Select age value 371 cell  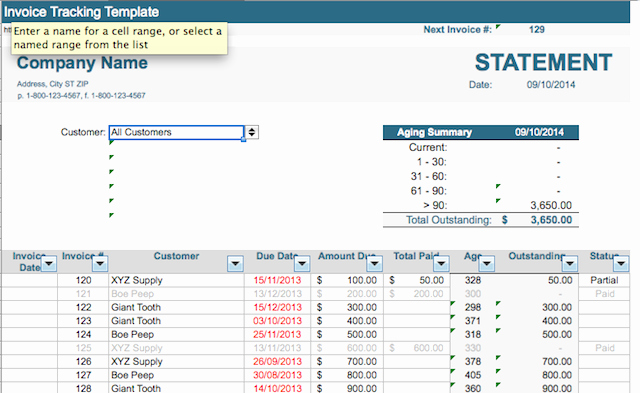click(x=473, y=321)
